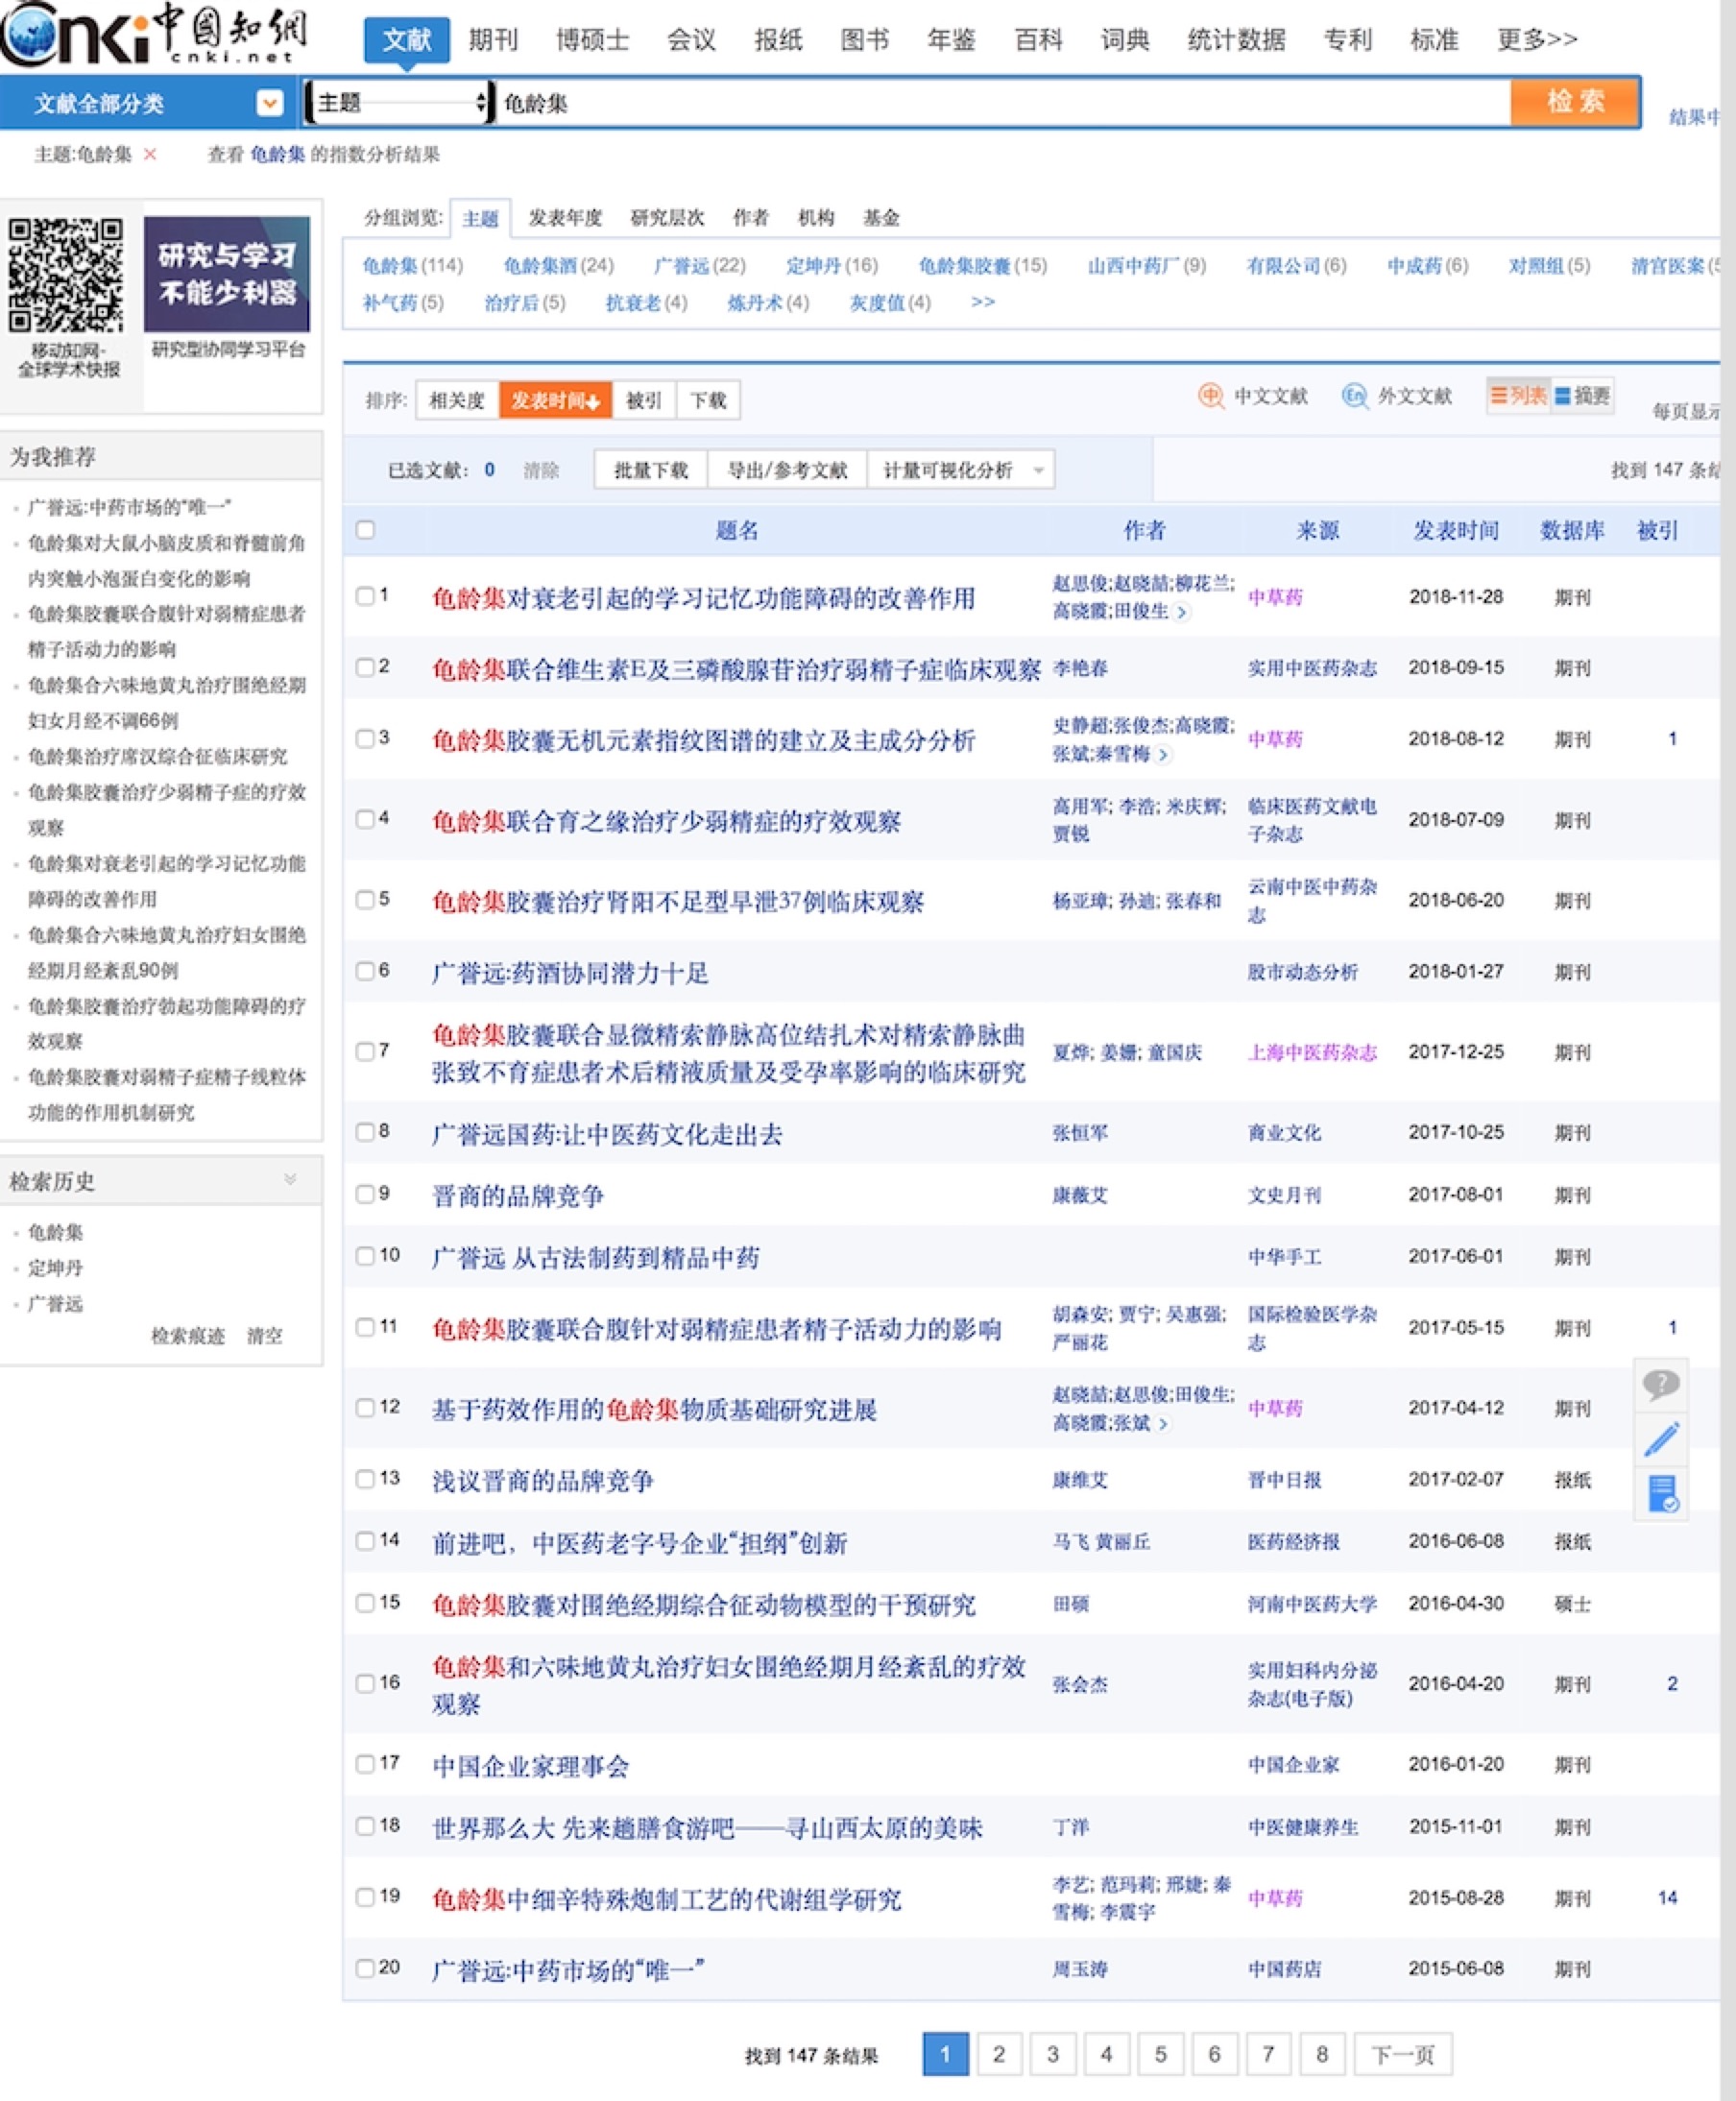
Task: Tick the select-all checkbox in table header
Action: [366, 530]
